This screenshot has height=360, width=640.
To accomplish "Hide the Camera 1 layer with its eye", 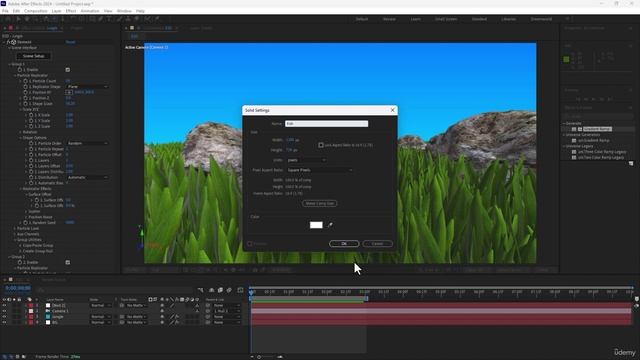I will click(4, 311).
